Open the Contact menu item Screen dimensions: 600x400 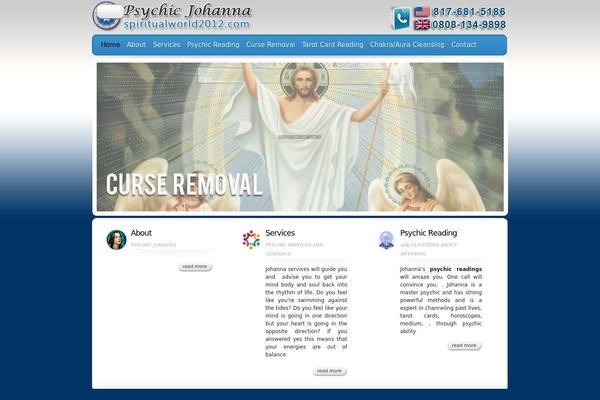pyautogui.click(x=464, y=45)
